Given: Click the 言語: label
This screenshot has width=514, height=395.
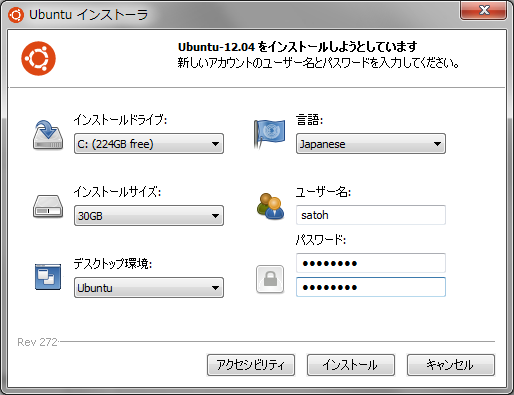Looking at the screenshot, I should (x=310, y=120).
